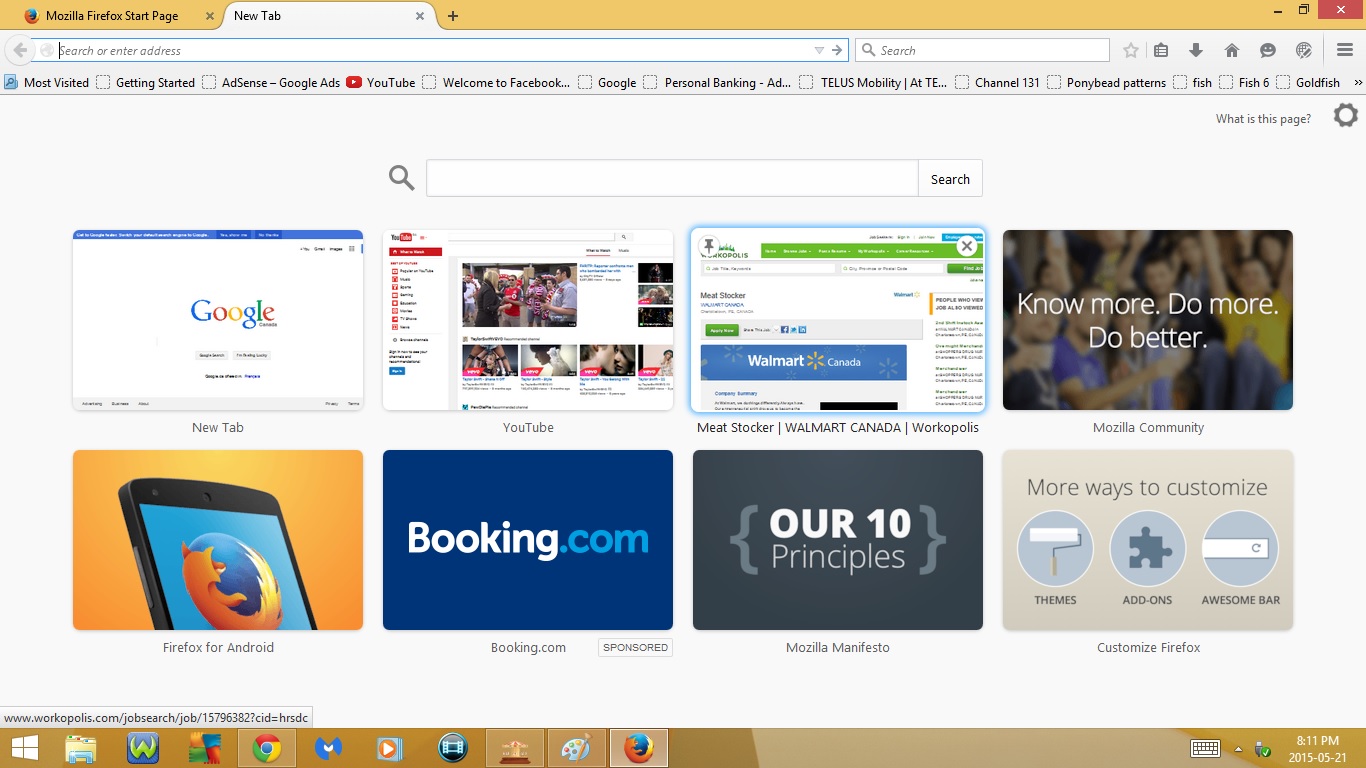Open Google bookmark in toolbar

point(607,83)
